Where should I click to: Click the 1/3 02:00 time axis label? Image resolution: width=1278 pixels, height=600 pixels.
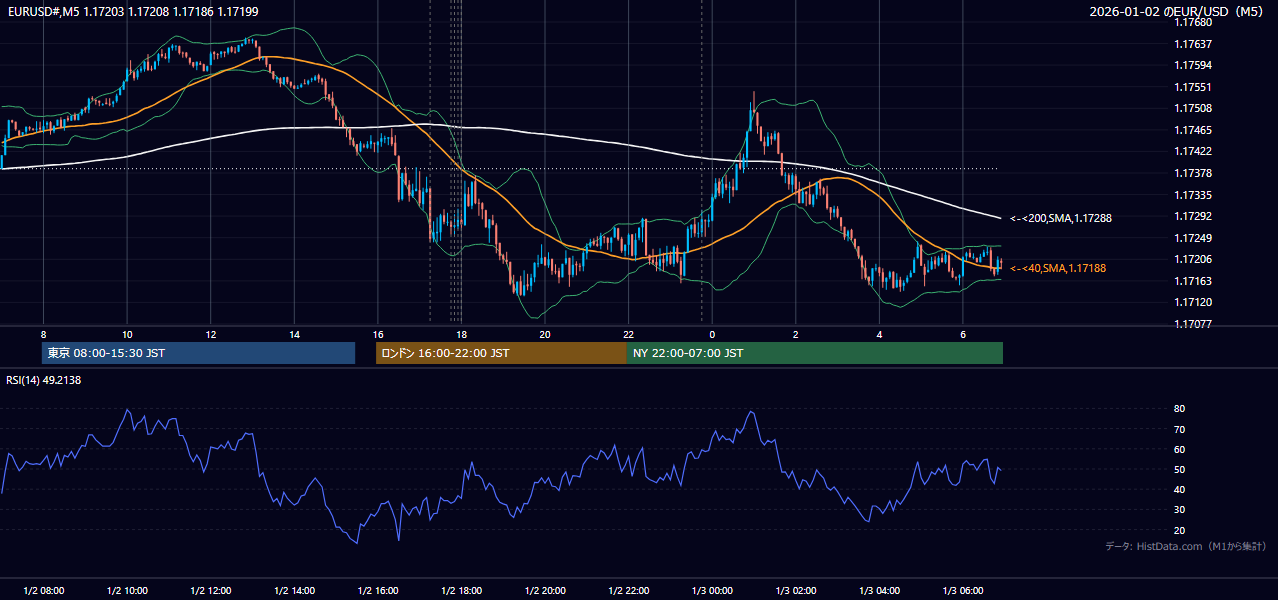click(795, 591)
